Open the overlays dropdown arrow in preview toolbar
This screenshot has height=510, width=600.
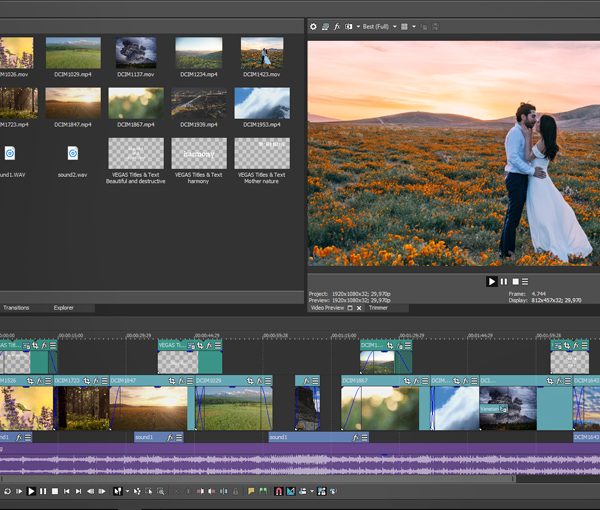(x=414, y=27)
